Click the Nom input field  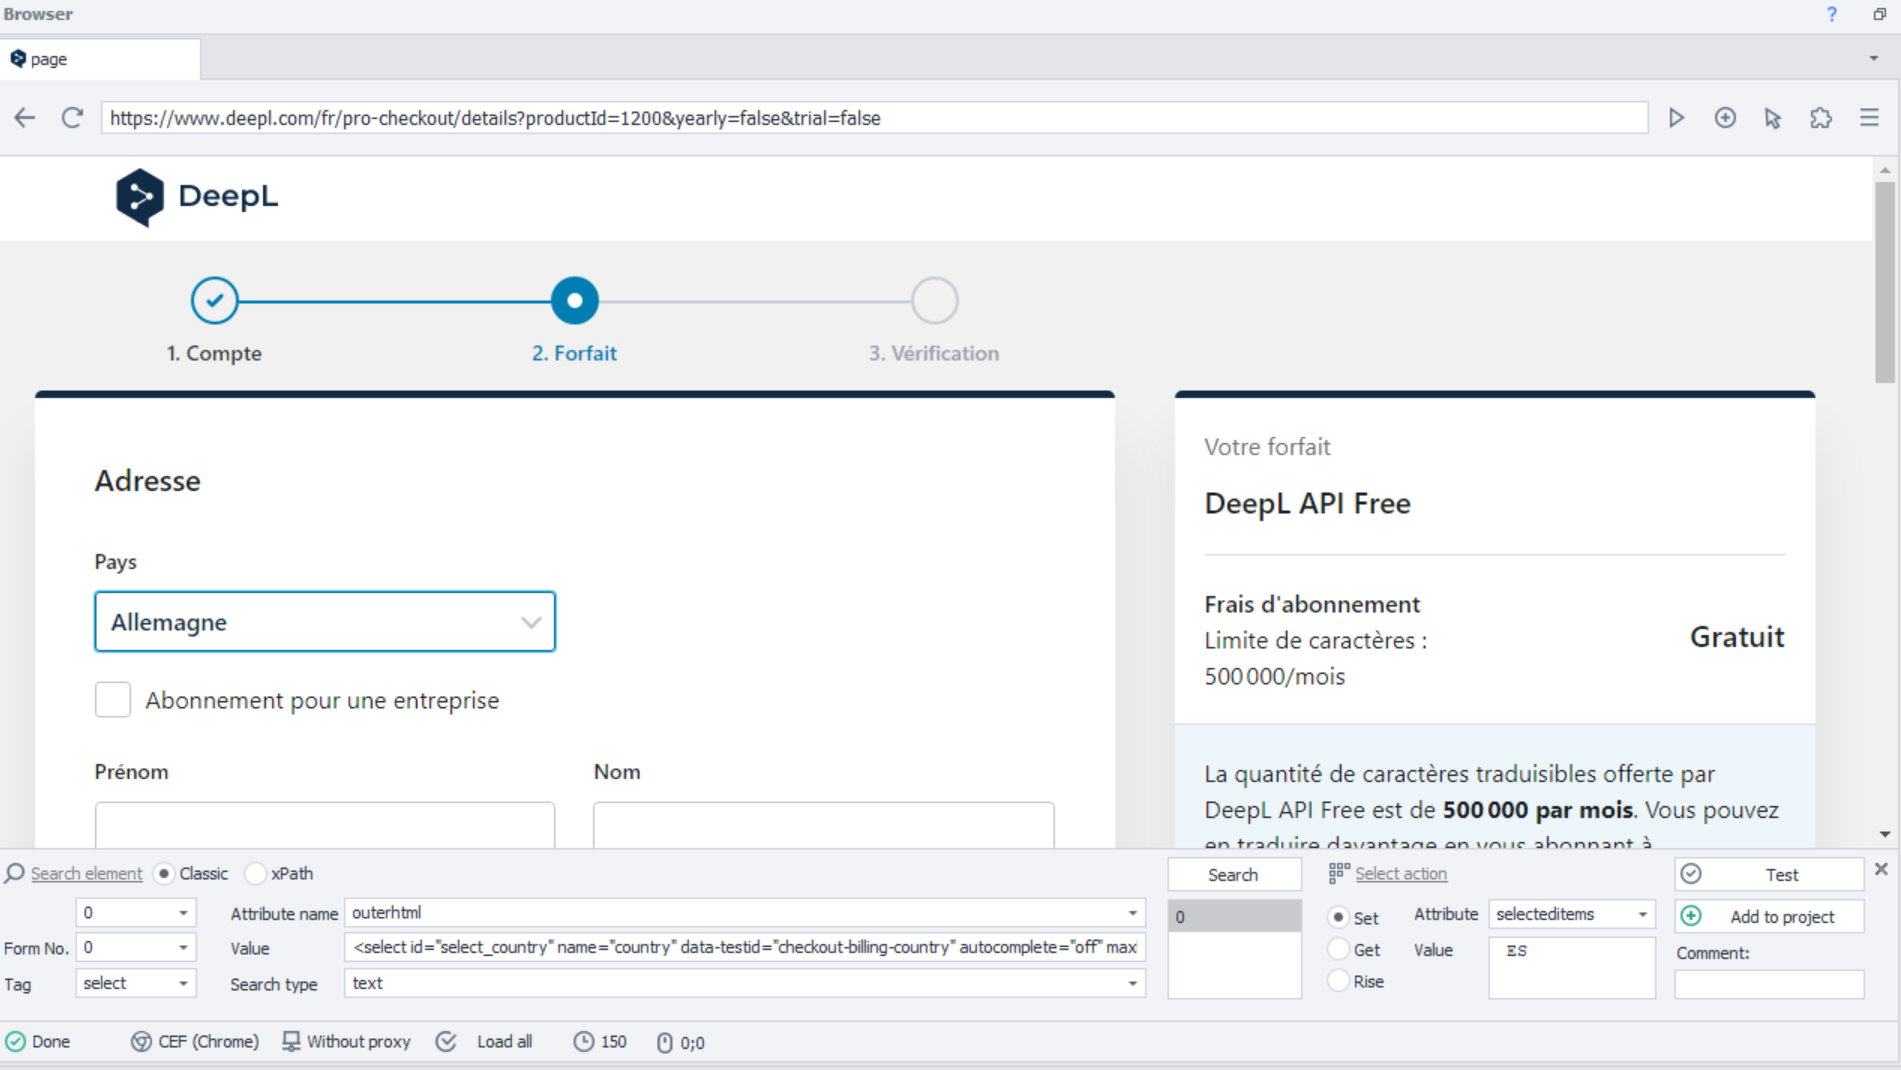[x=824, y=825]
